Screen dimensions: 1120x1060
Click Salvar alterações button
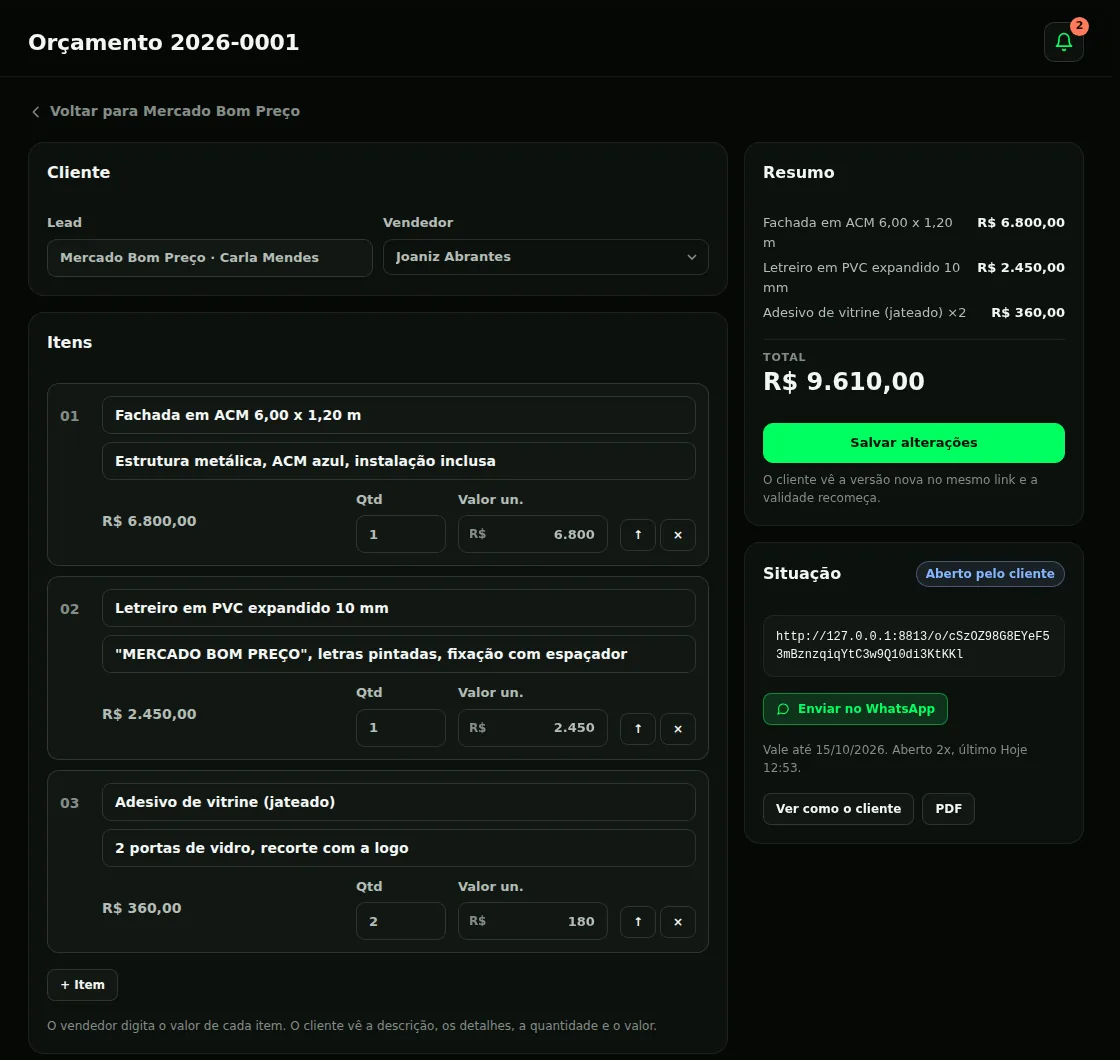tap(913, 443)
